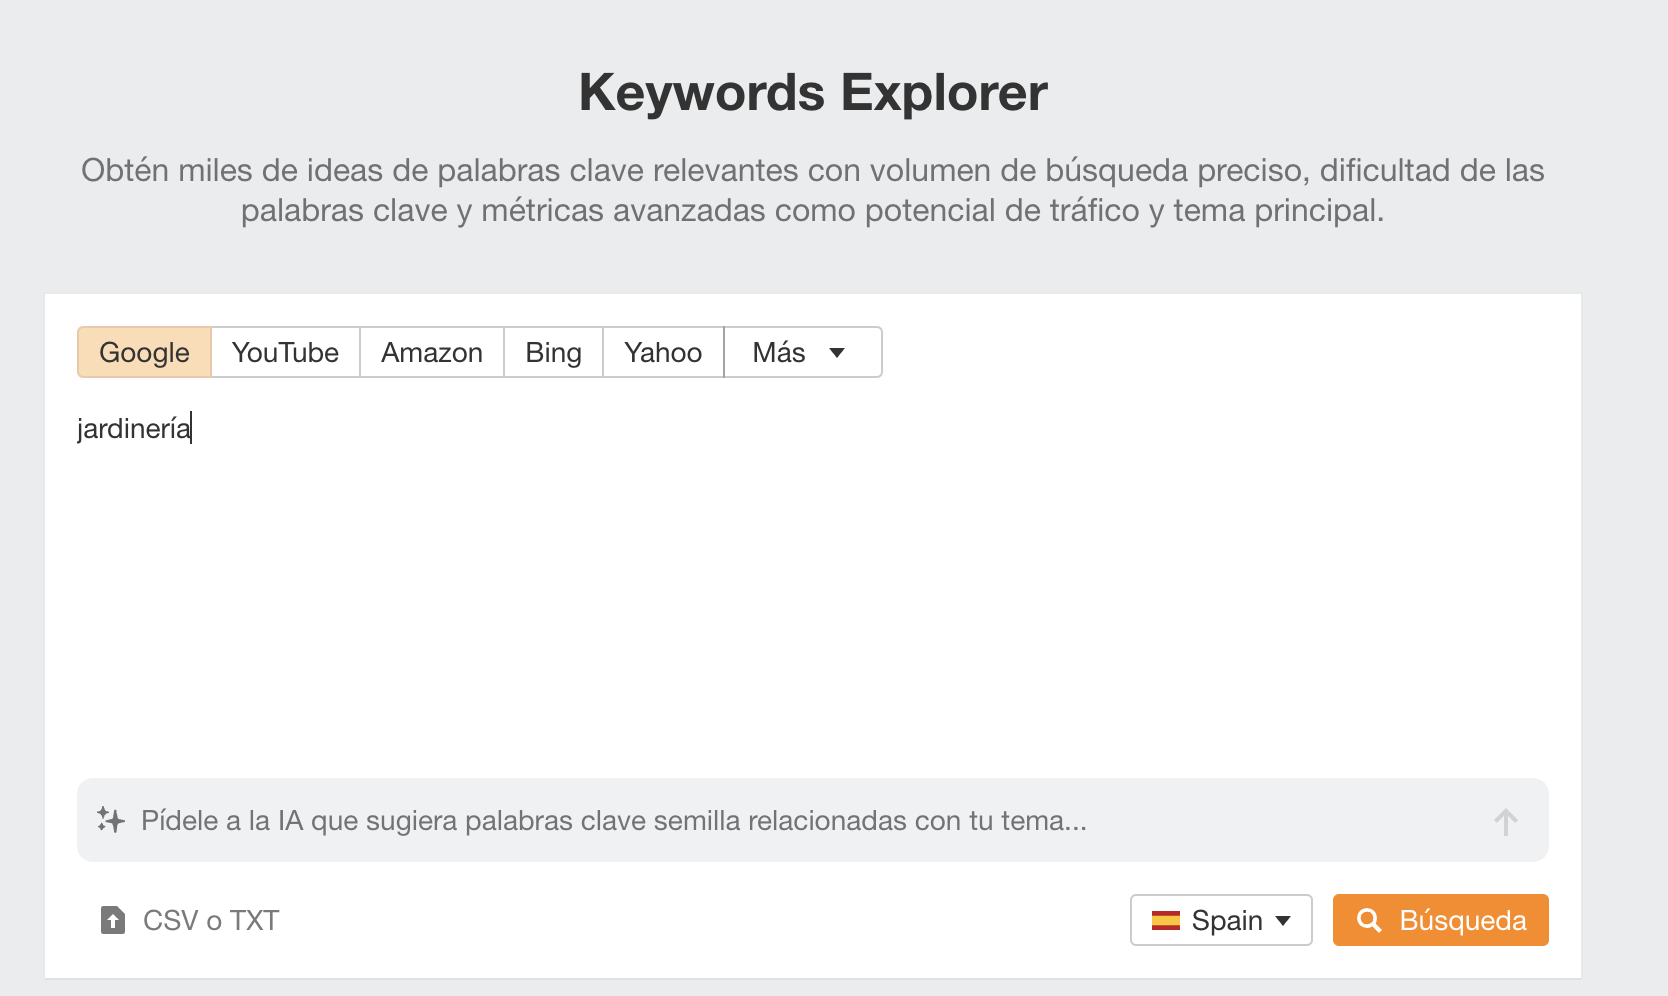The height and width of the screenshot is (996, 1668).
Task: Click the CSV o TXT upload link
Action: tap(210, 920)
